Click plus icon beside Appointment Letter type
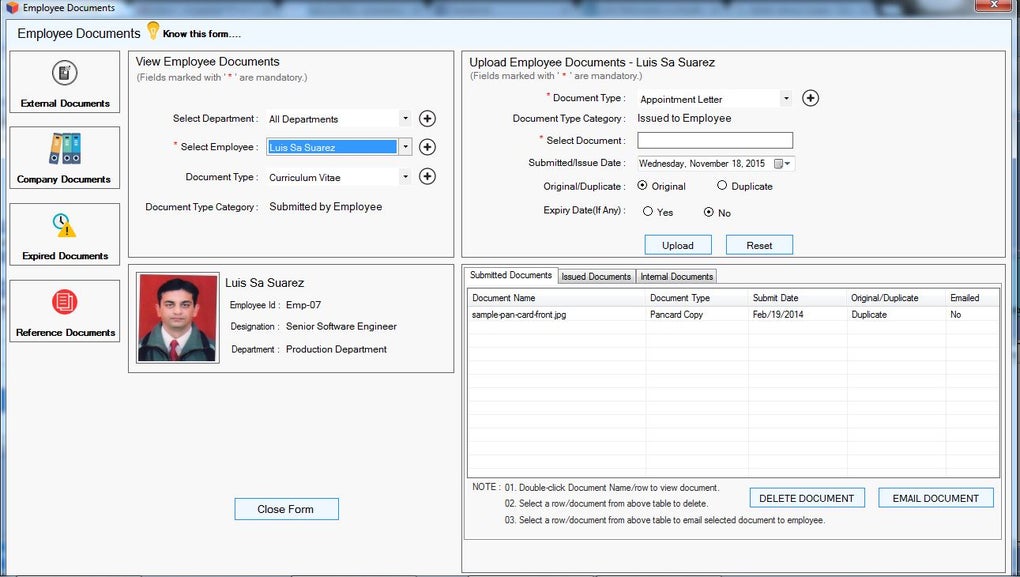This screenshot has width=1020, height=577. (810, 98)
